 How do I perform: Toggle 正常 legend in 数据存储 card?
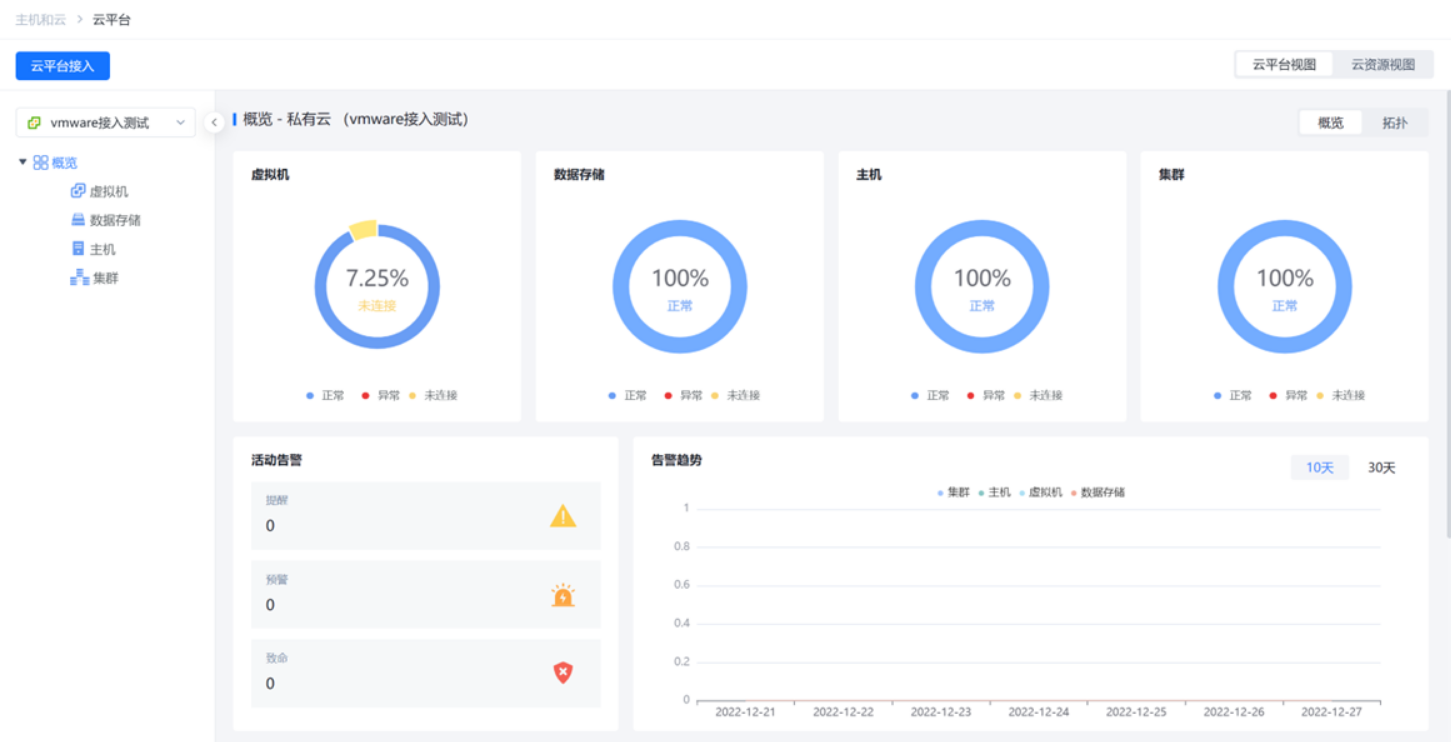[x=628, y=396]
